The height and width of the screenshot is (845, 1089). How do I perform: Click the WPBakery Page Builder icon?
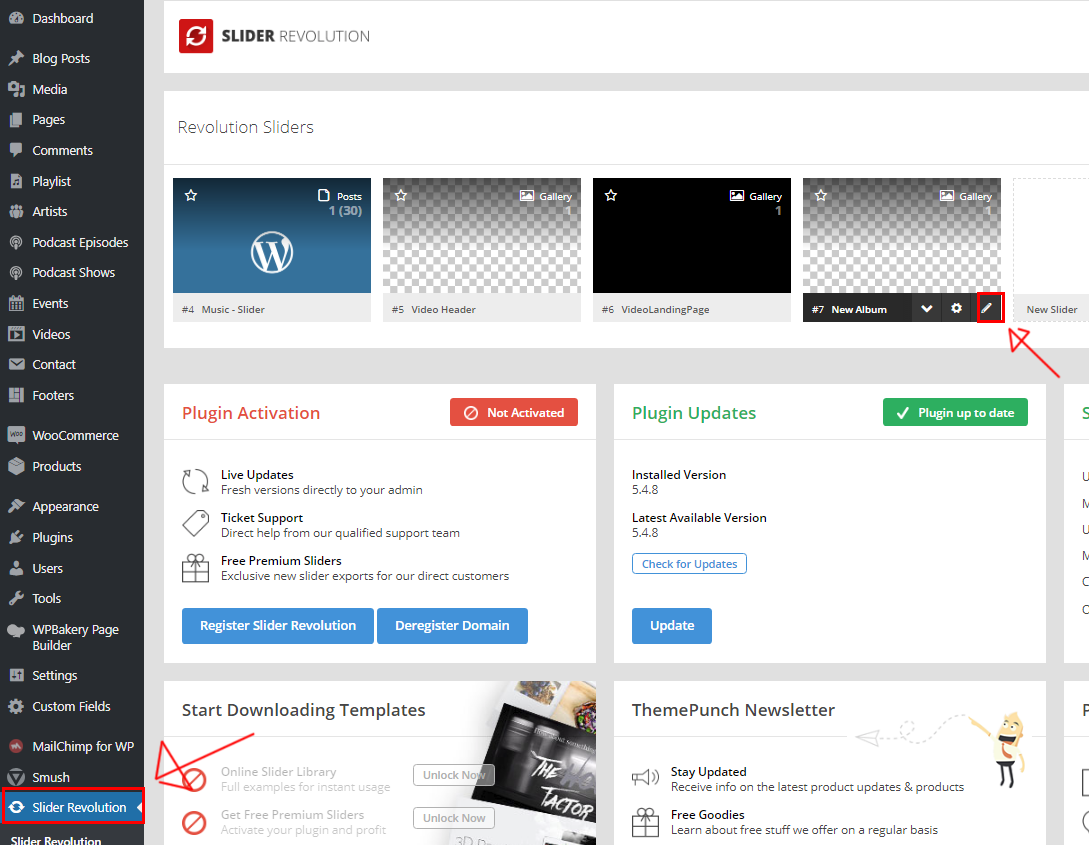coord(16,630)
